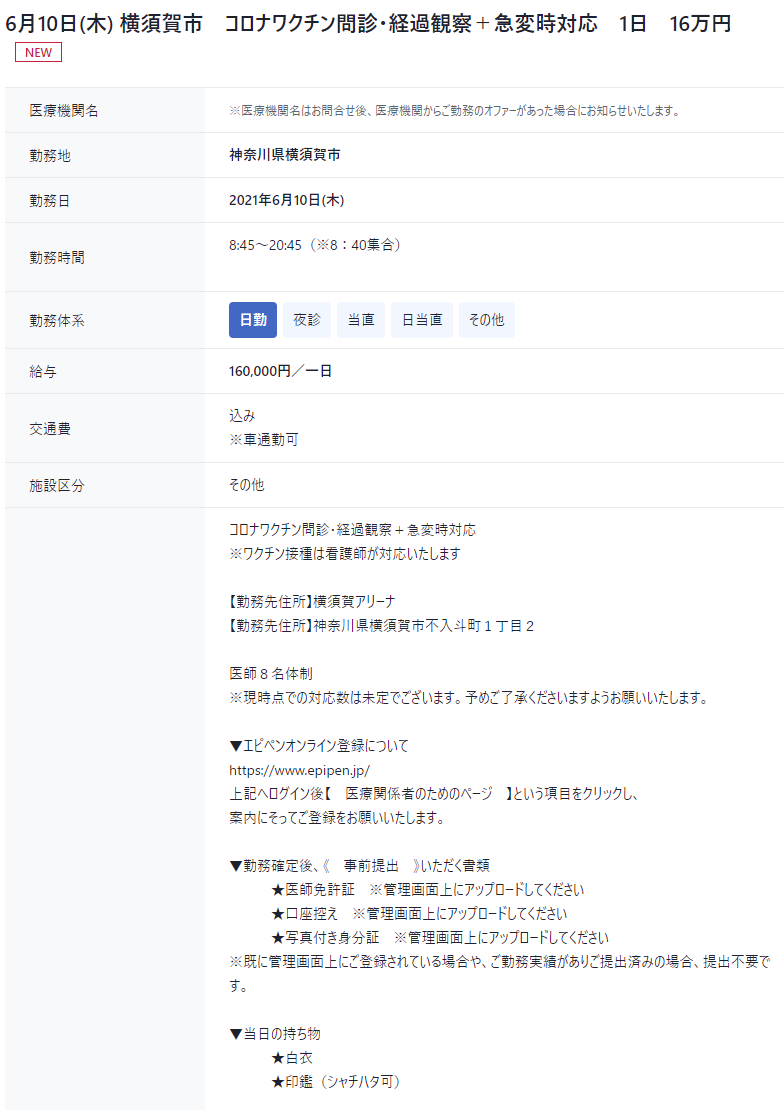This screenshot has width=784, height=1110.
Task: Click the salary value 160,000円／一日
Action: click(x=280, y=371)
